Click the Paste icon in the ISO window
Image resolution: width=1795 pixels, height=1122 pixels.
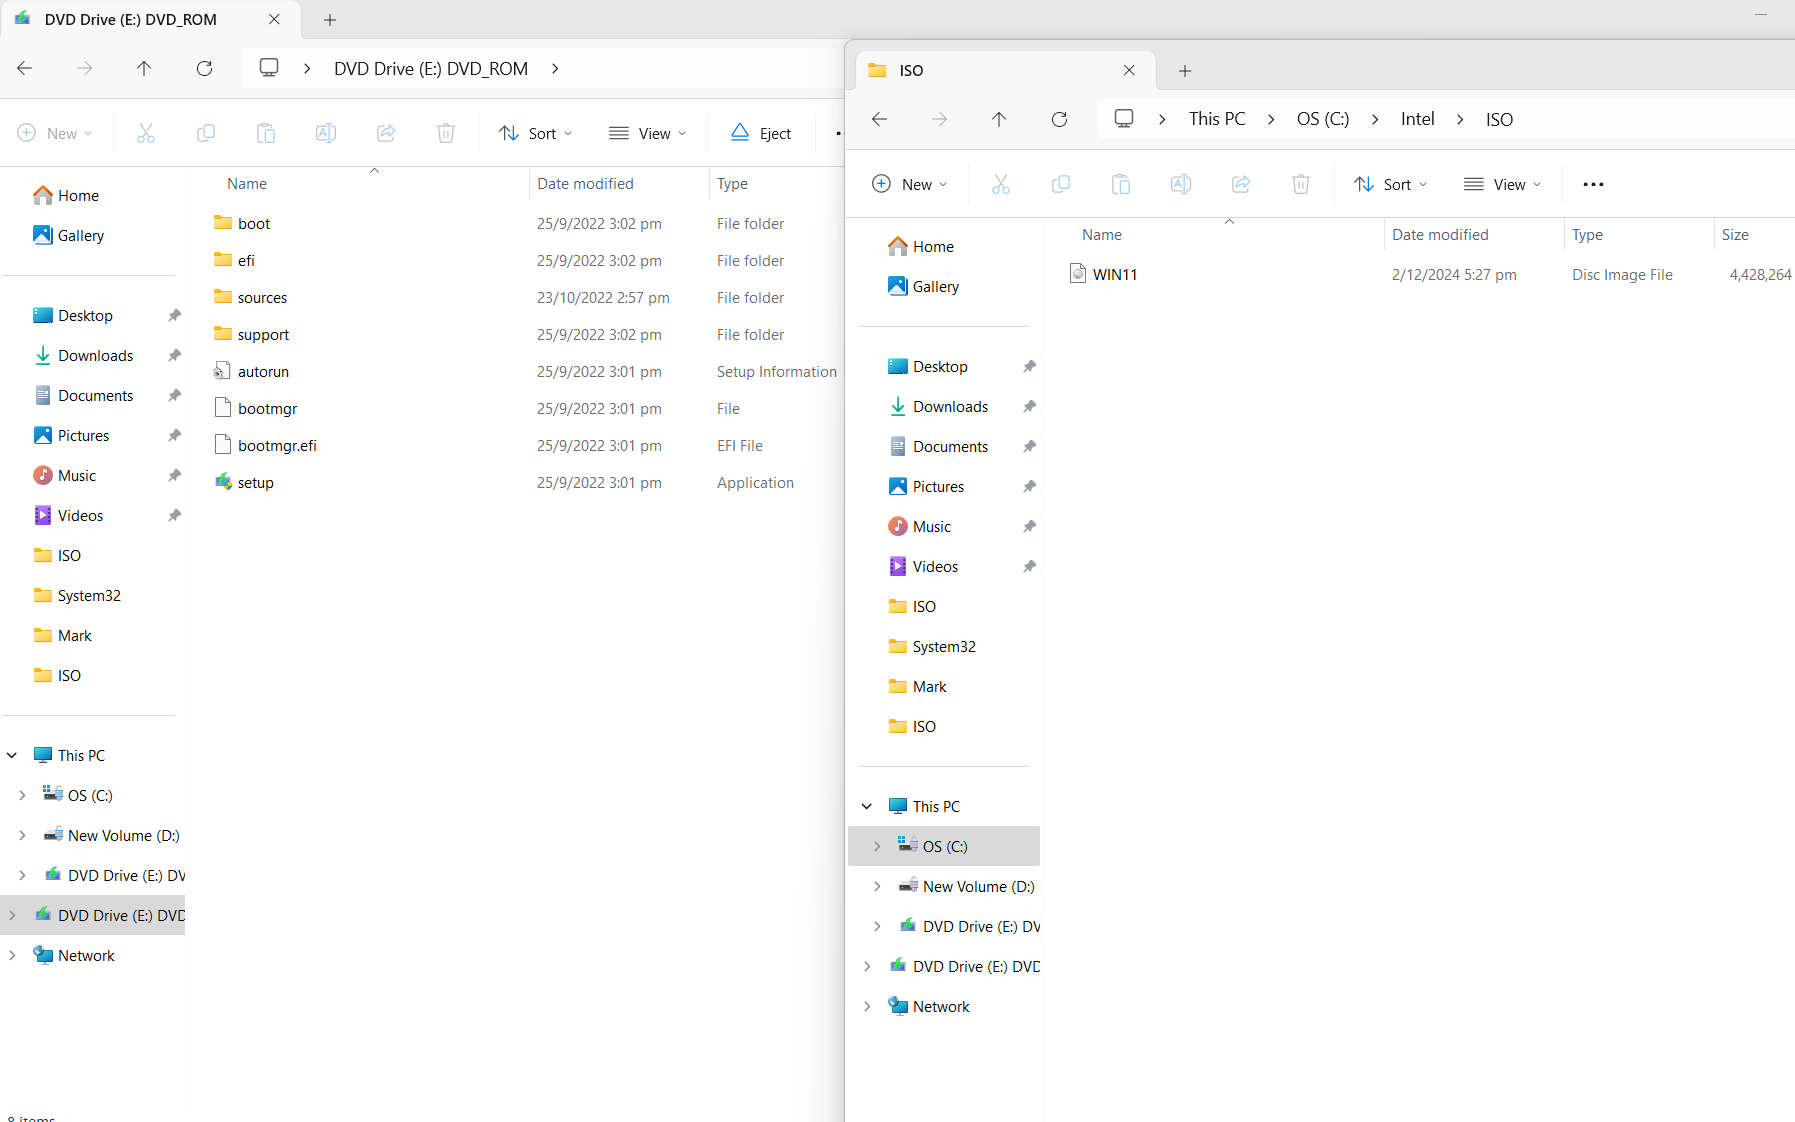[1121, 184]
